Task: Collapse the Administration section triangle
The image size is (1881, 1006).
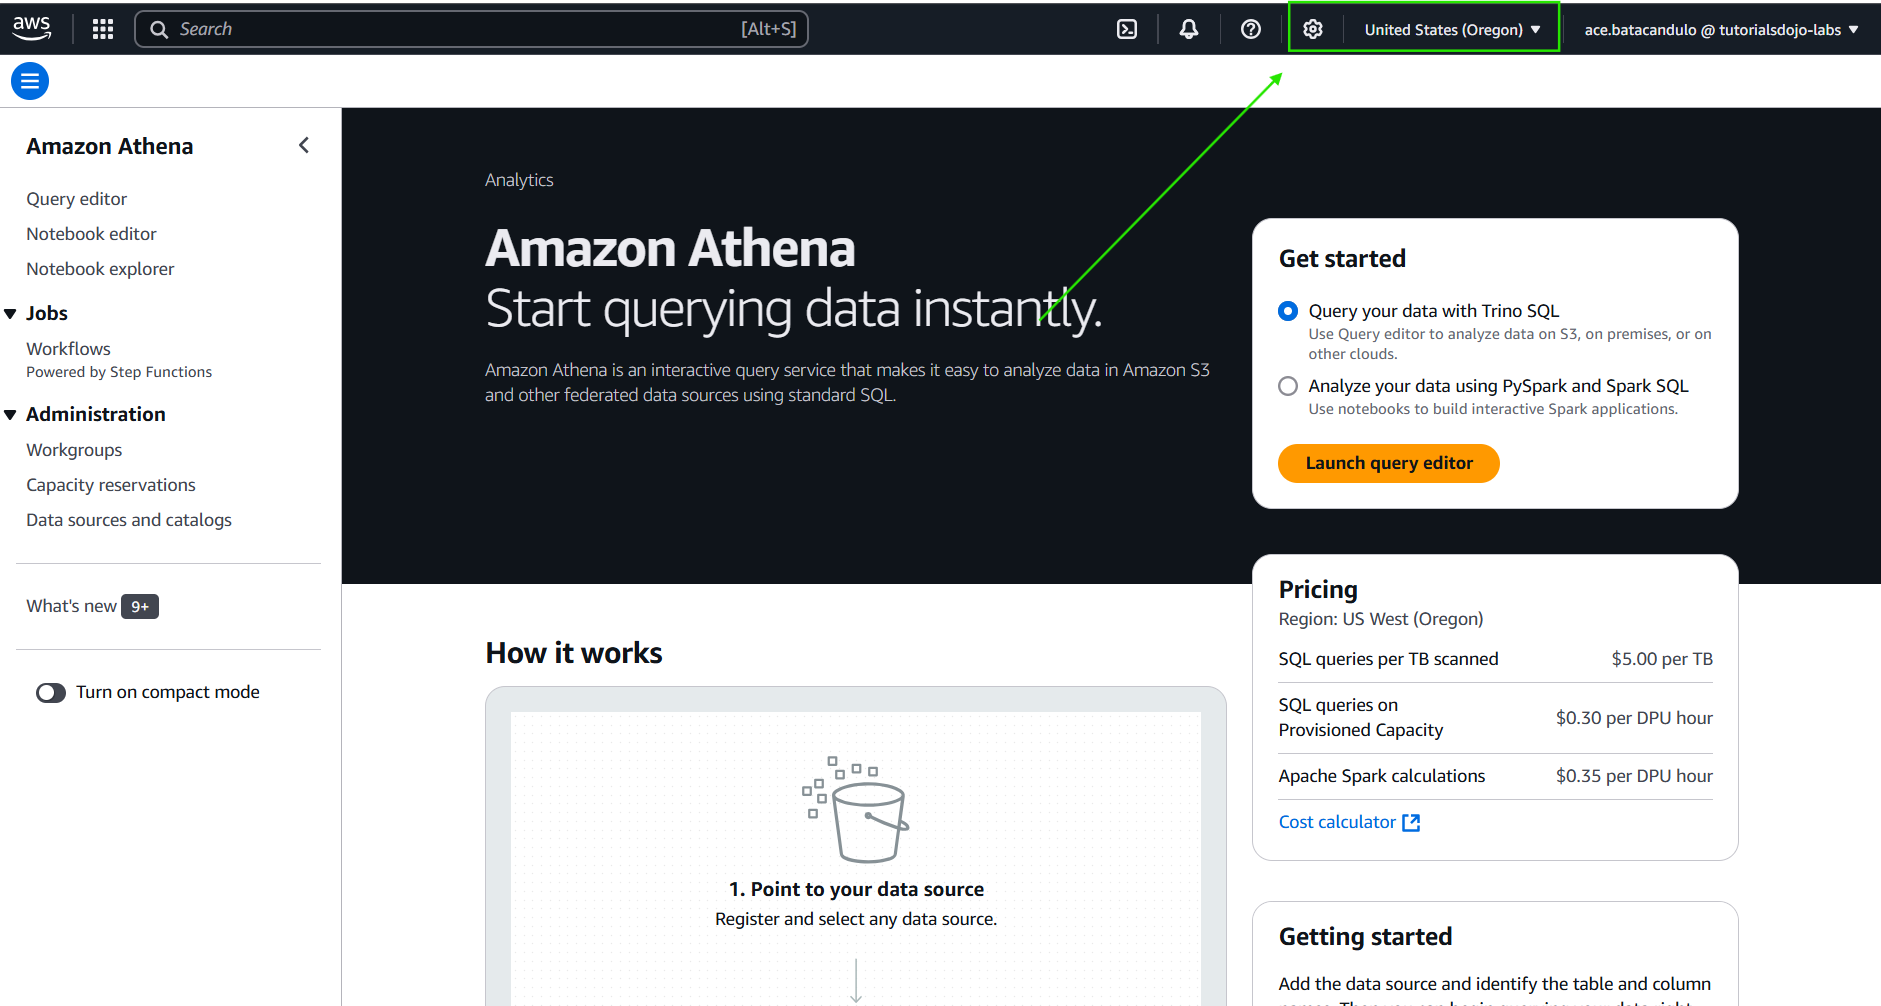Action: pyautogui.click(x=10, y=415)
